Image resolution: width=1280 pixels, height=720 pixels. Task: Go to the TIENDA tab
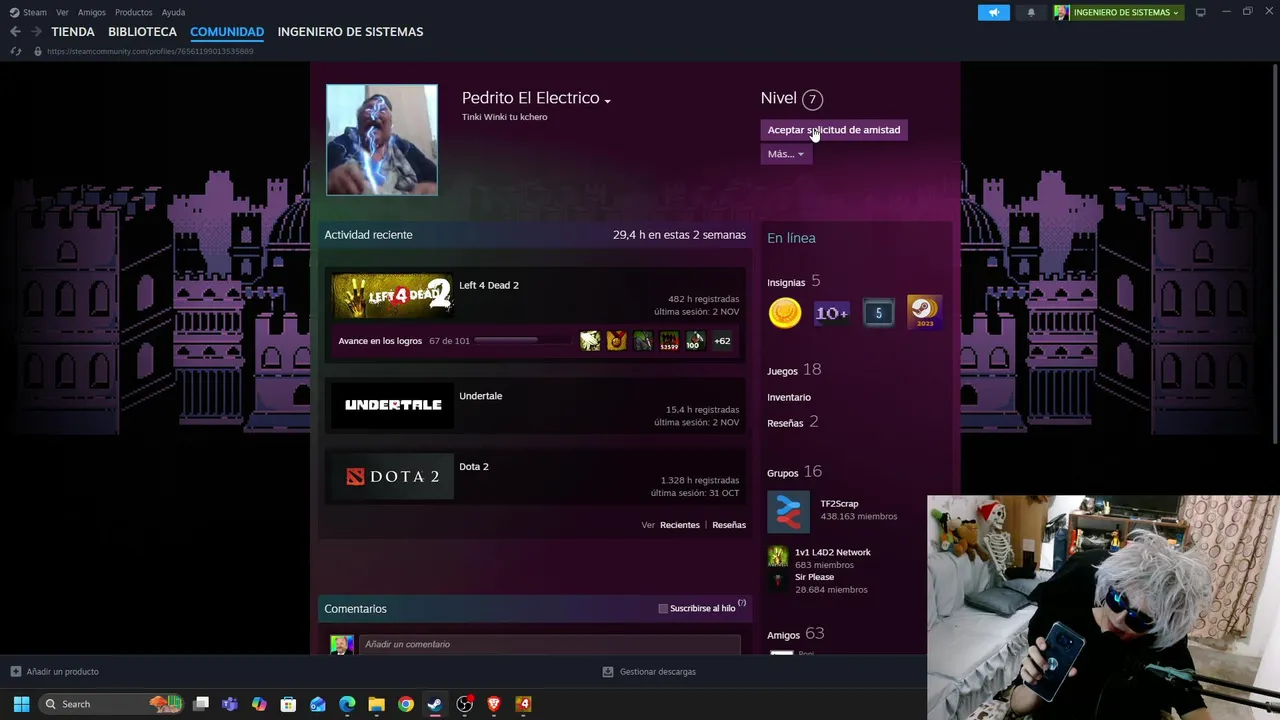[x=73, y=32]
